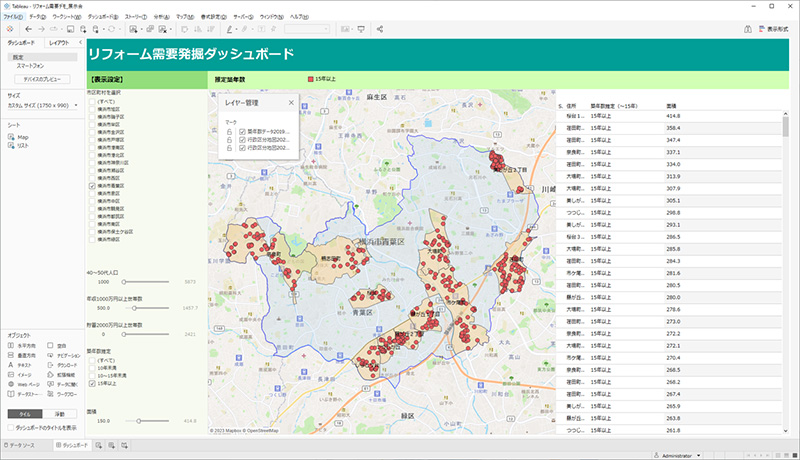Click the duplicate sheet toolbar icon
Viewport: 800px width, 460px height.
click(x=150, y=29)
